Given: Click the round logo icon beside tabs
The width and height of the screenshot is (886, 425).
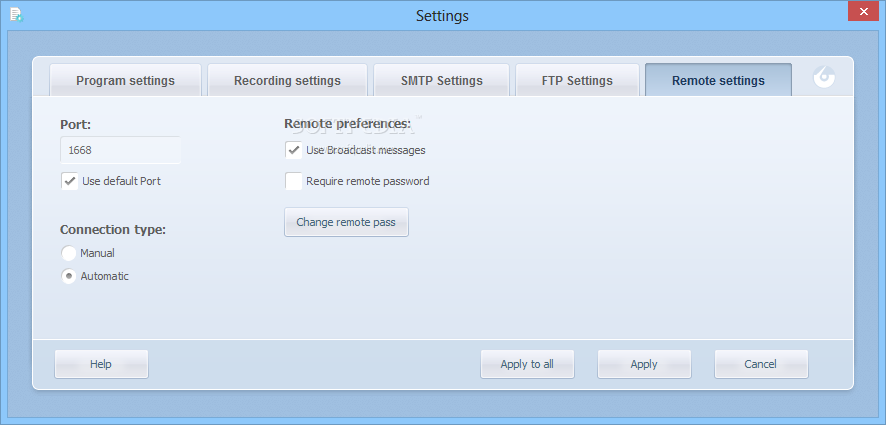Looking at the screenshot, I should pos(824,77).
